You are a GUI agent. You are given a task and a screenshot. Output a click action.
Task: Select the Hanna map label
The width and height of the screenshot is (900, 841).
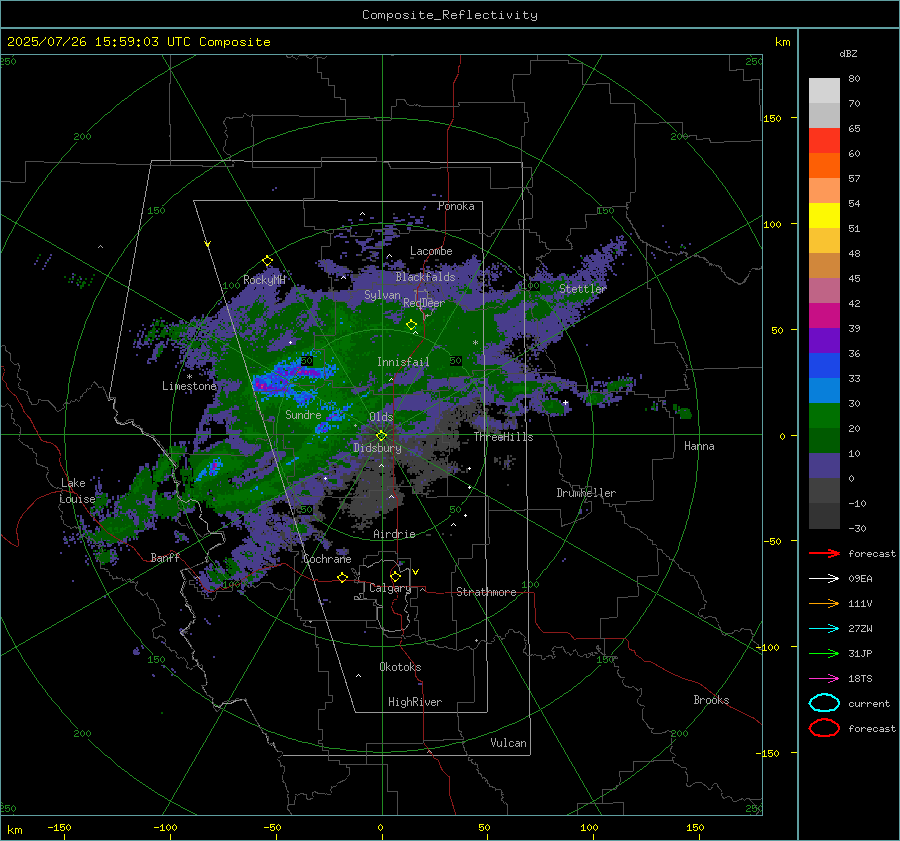pyautogui.click(x=699, y=446)
